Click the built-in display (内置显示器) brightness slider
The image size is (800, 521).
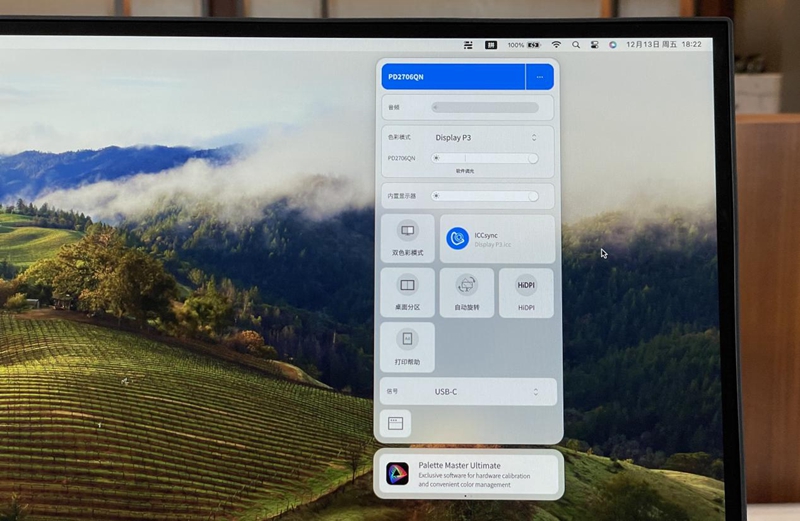tap(485, 196)
